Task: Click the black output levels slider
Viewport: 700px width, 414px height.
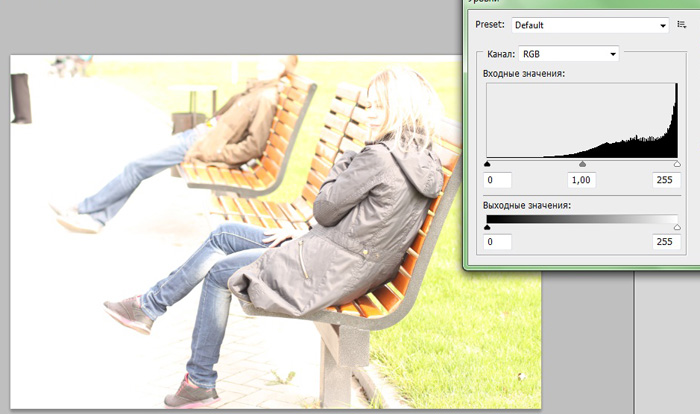Action: (487, 227)
